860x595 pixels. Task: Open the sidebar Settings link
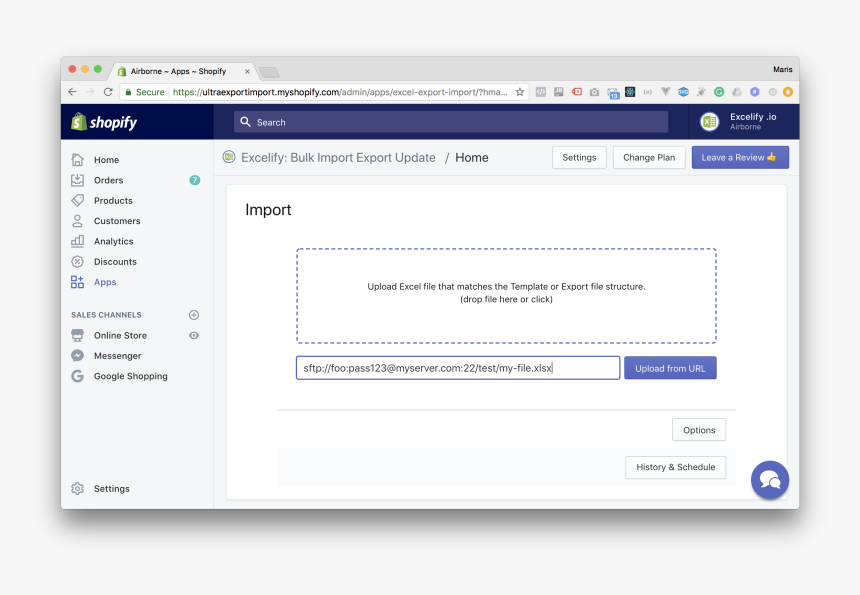click(x=111, y=489)
